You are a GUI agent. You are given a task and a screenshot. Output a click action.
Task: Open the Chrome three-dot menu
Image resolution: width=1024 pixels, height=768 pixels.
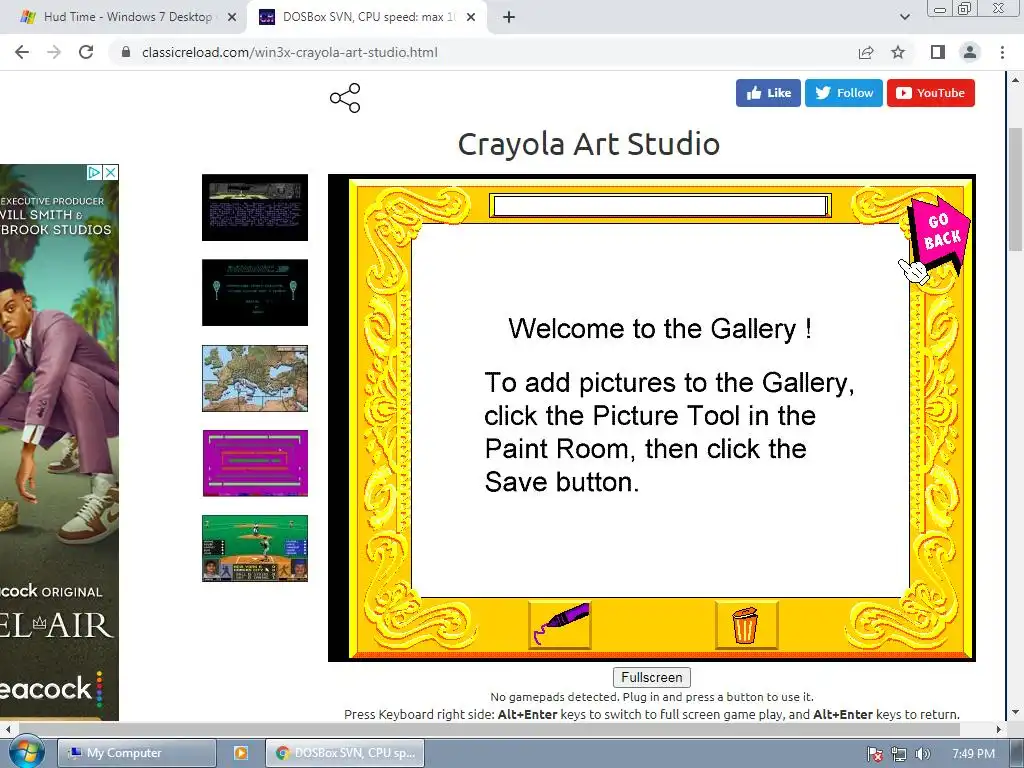tap(1002, 52)
